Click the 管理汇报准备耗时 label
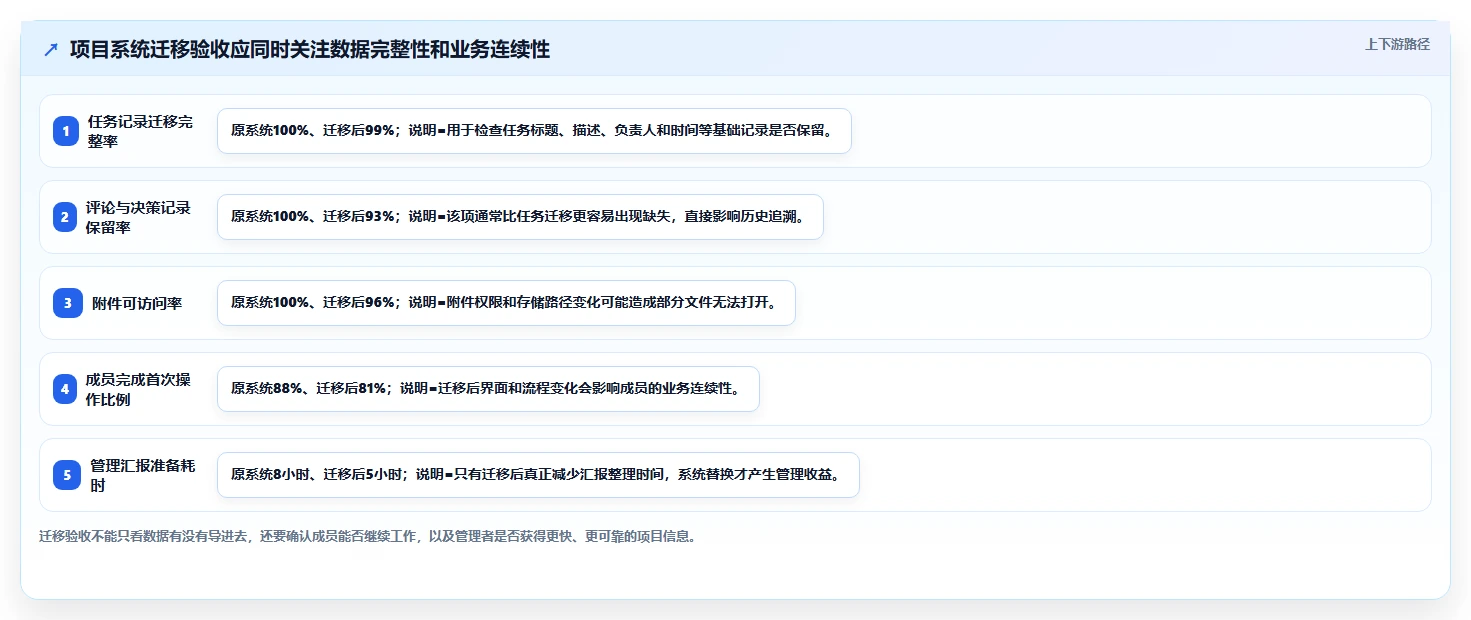The width and height of the screenshot is (1471, 620). [142, 475]
